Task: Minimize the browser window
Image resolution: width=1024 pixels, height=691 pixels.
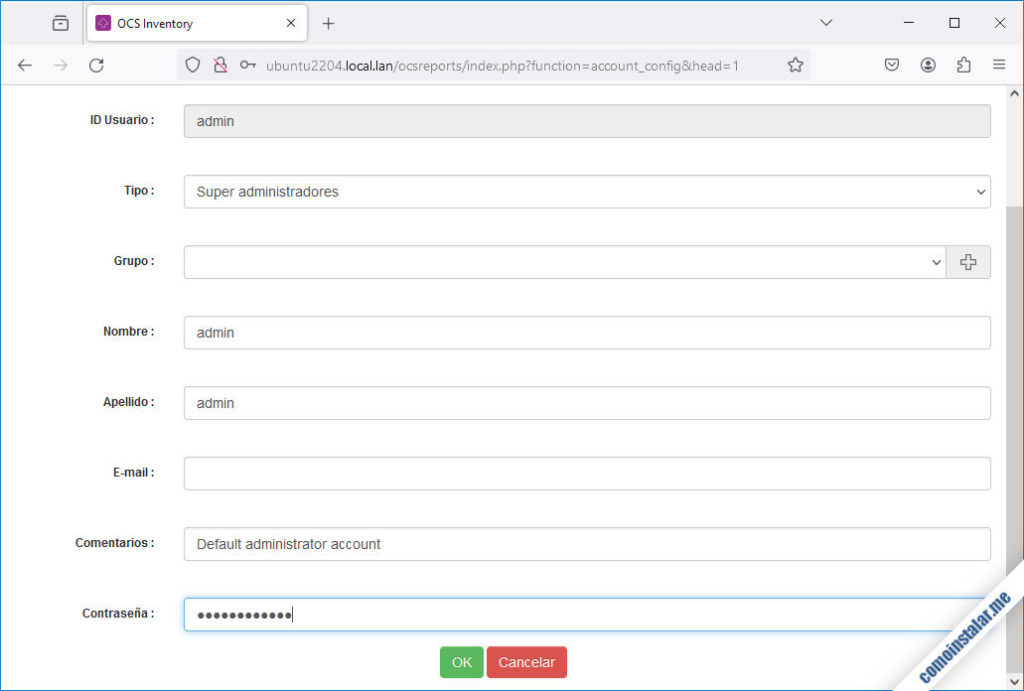Action: tap(908, 23)
